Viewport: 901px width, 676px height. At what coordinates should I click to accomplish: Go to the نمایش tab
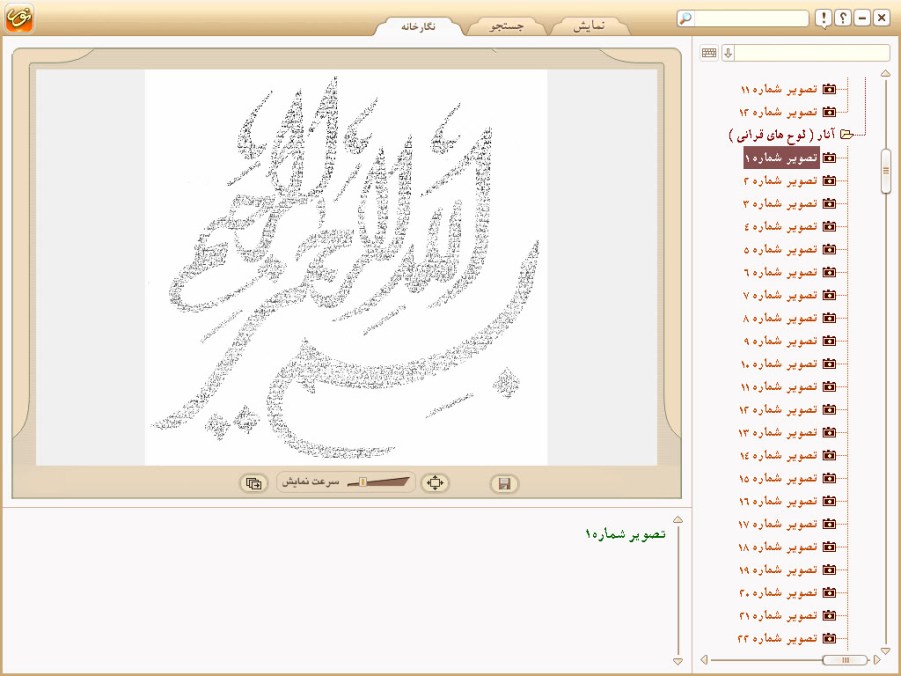click(x=589, y=26)
